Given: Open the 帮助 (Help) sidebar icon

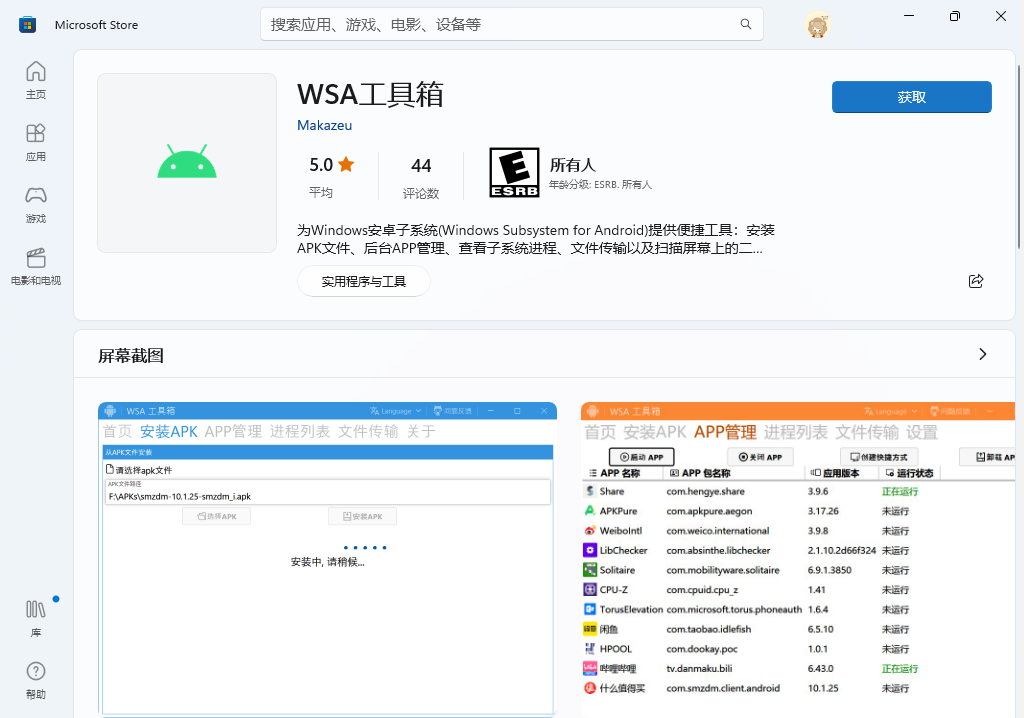Looking at the screenshot, I should pos(35,678).
